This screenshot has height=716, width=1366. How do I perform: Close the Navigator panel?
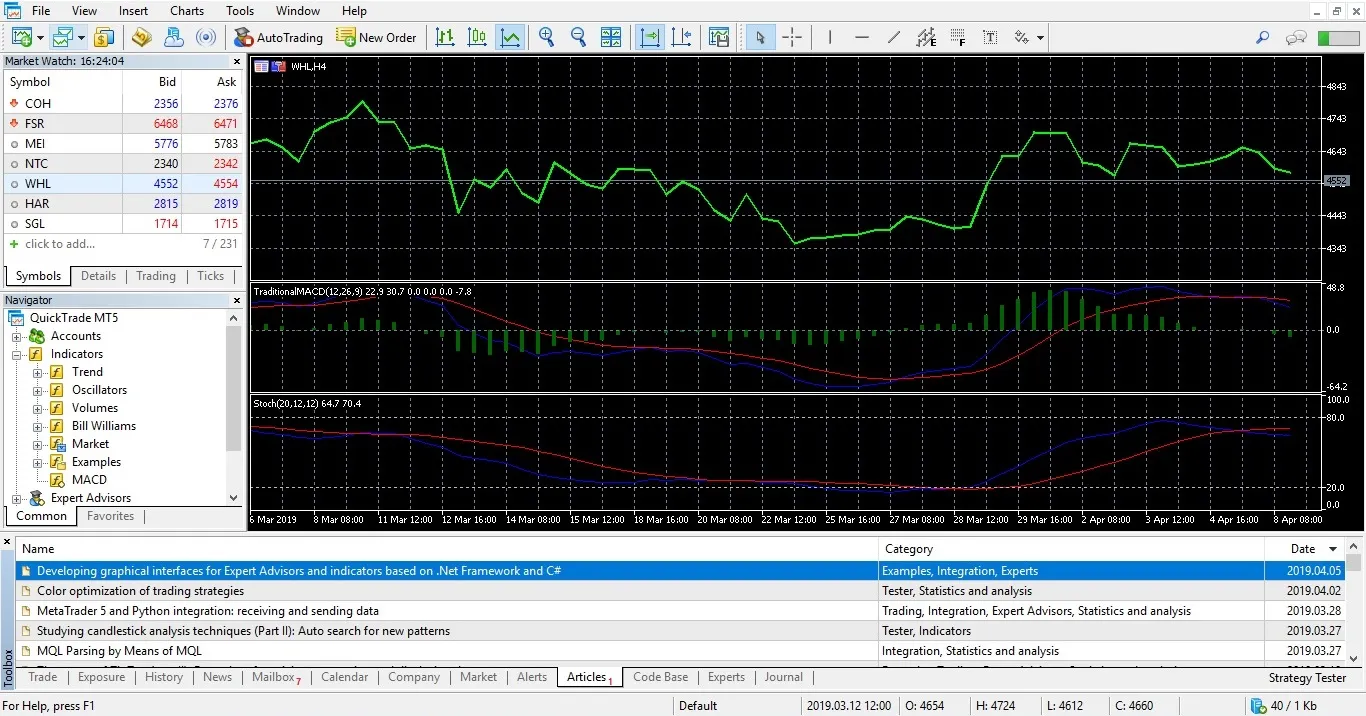(237, 300)
